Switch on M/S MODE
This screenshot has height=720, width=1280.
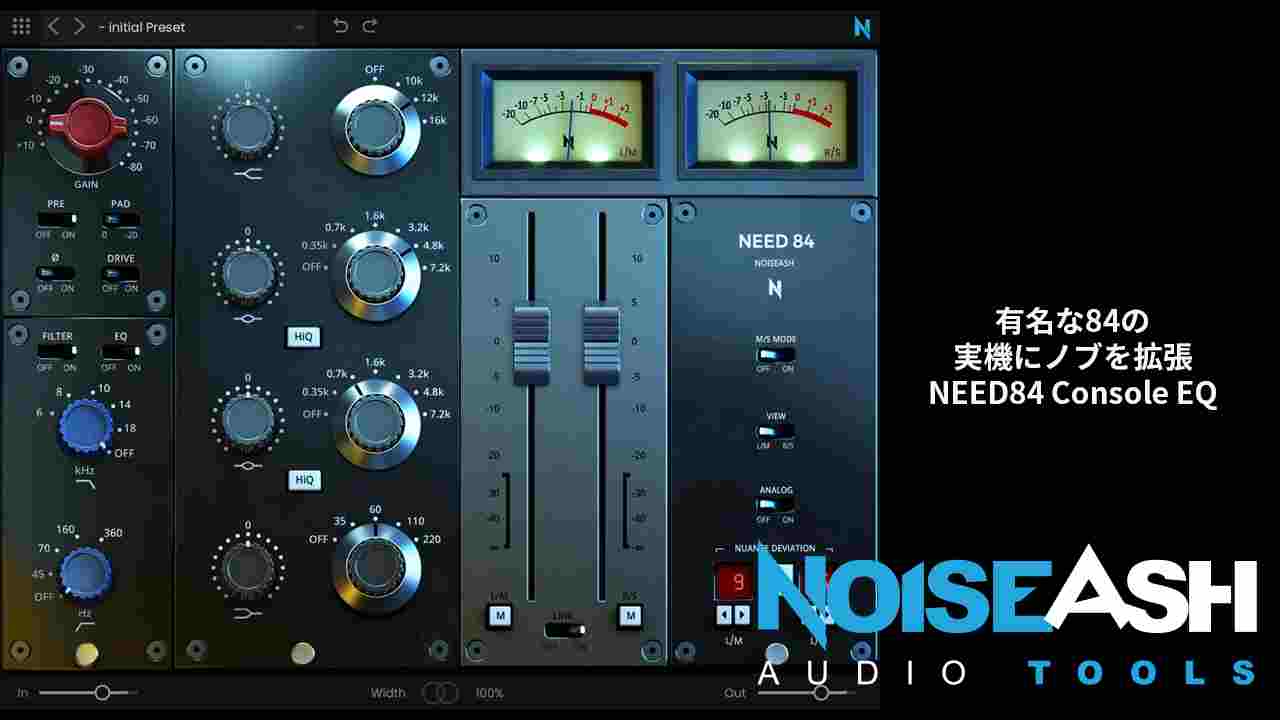775,354
